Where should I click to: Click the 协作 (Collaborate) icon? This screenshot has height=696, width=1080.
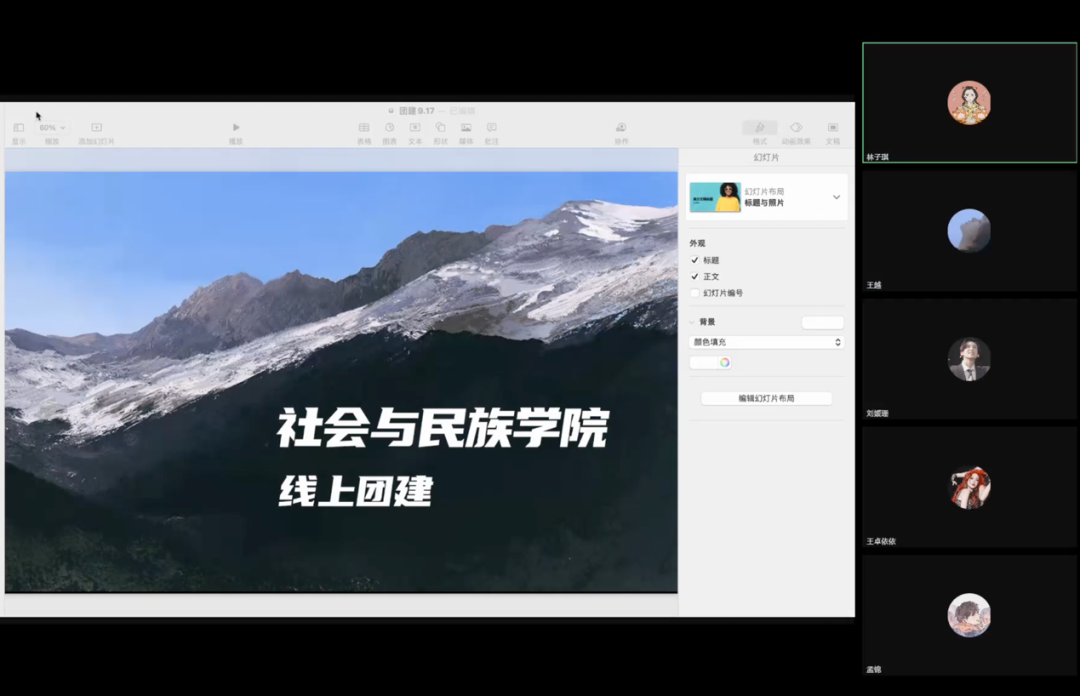pyautogui.click(x=621, y=128)
